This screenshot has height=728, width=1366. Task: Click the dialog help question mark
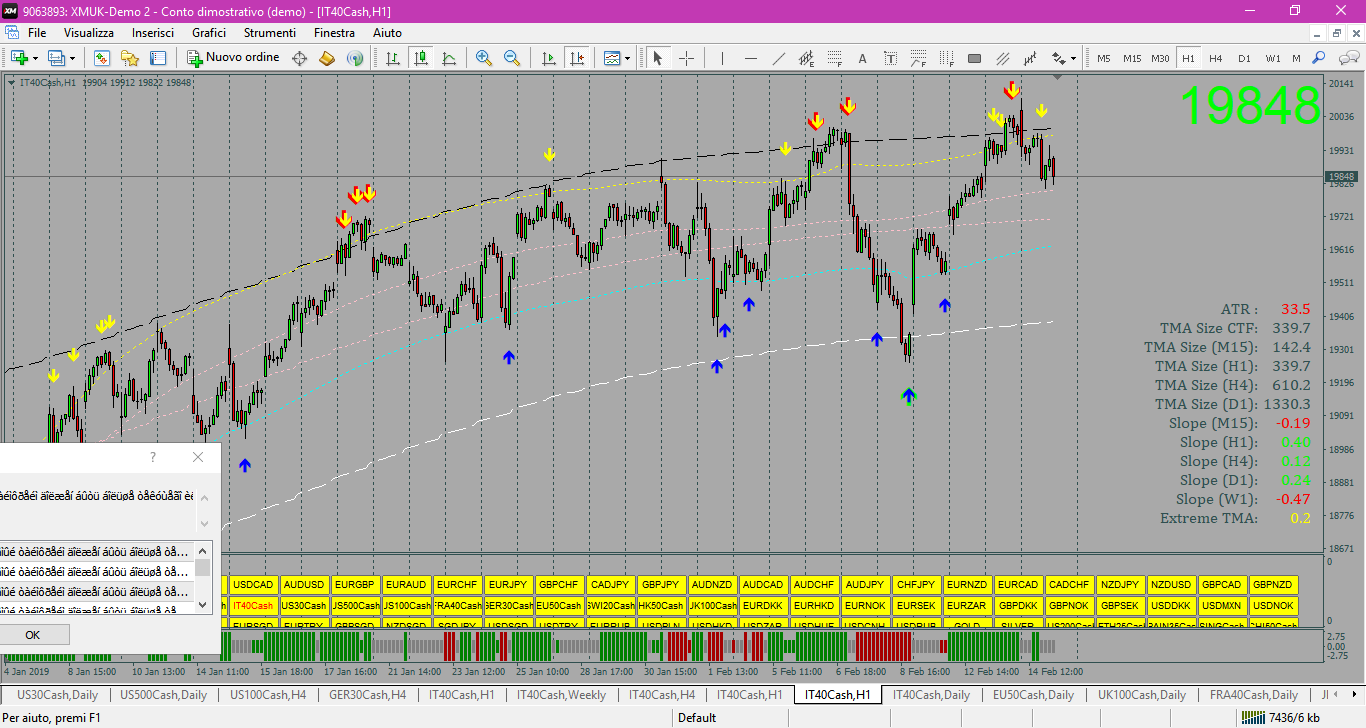point(153,457)
